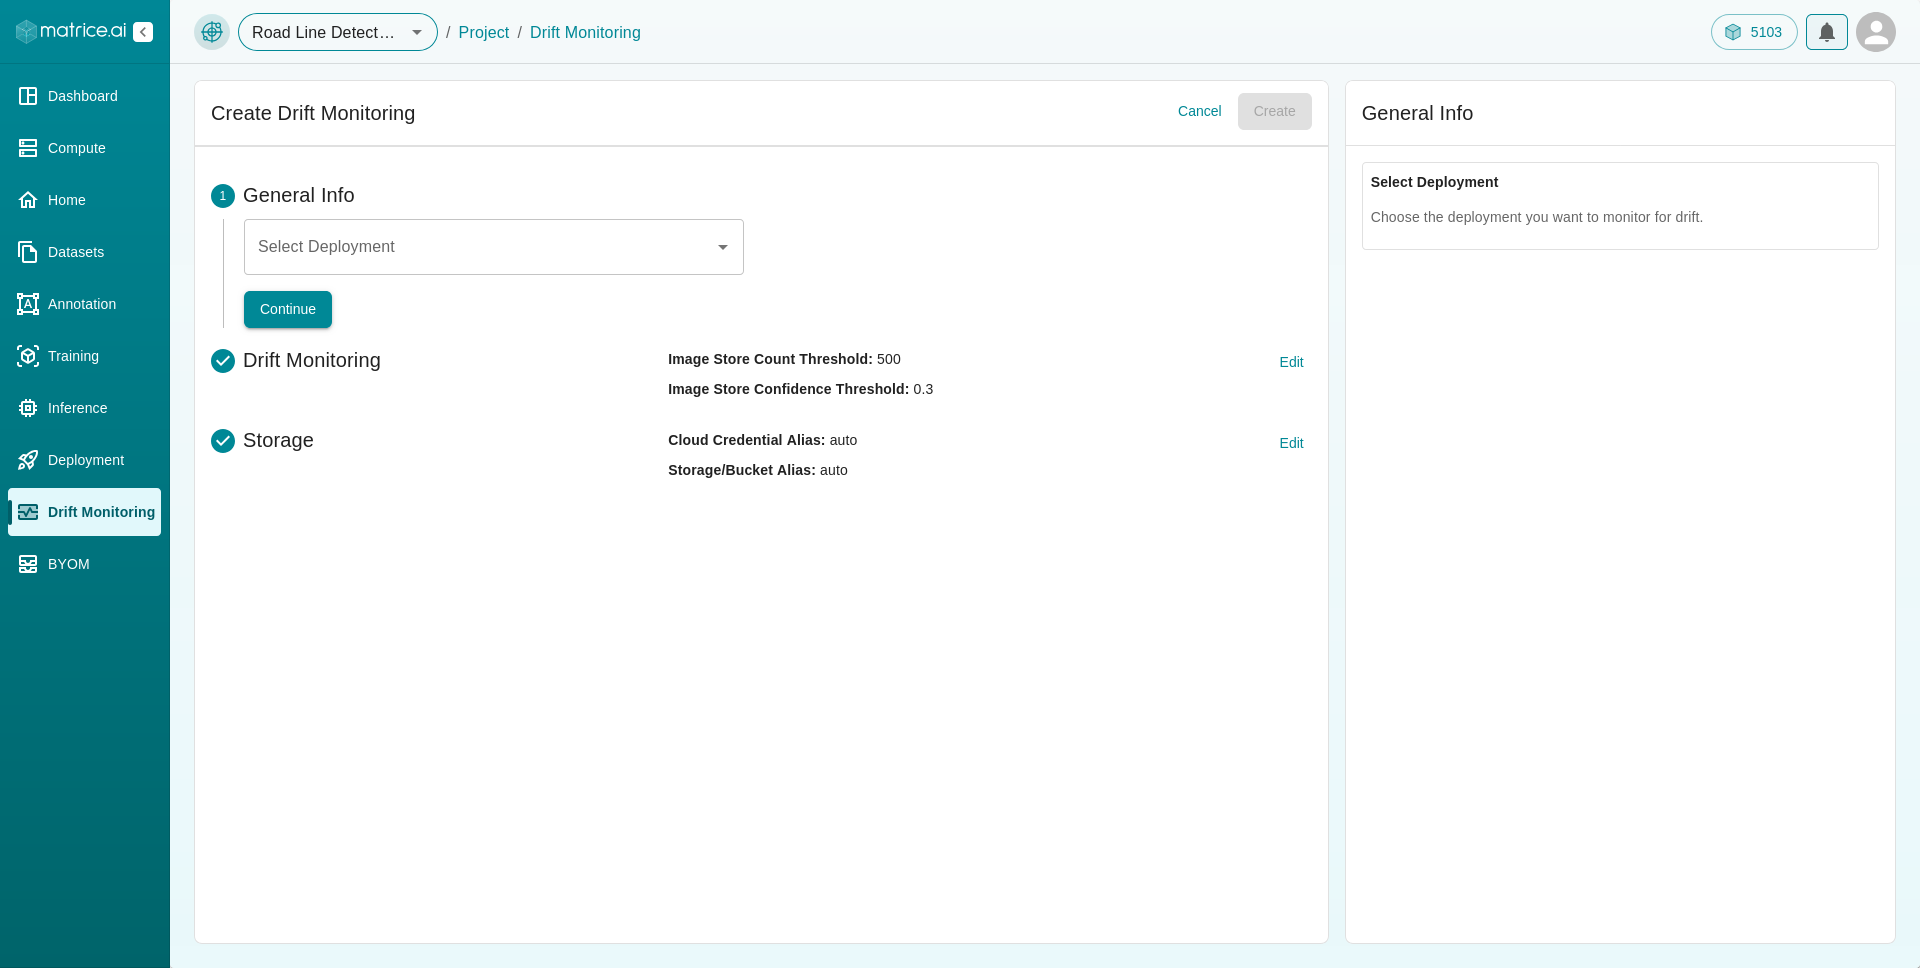Open the Training menu item

point(84,356)
